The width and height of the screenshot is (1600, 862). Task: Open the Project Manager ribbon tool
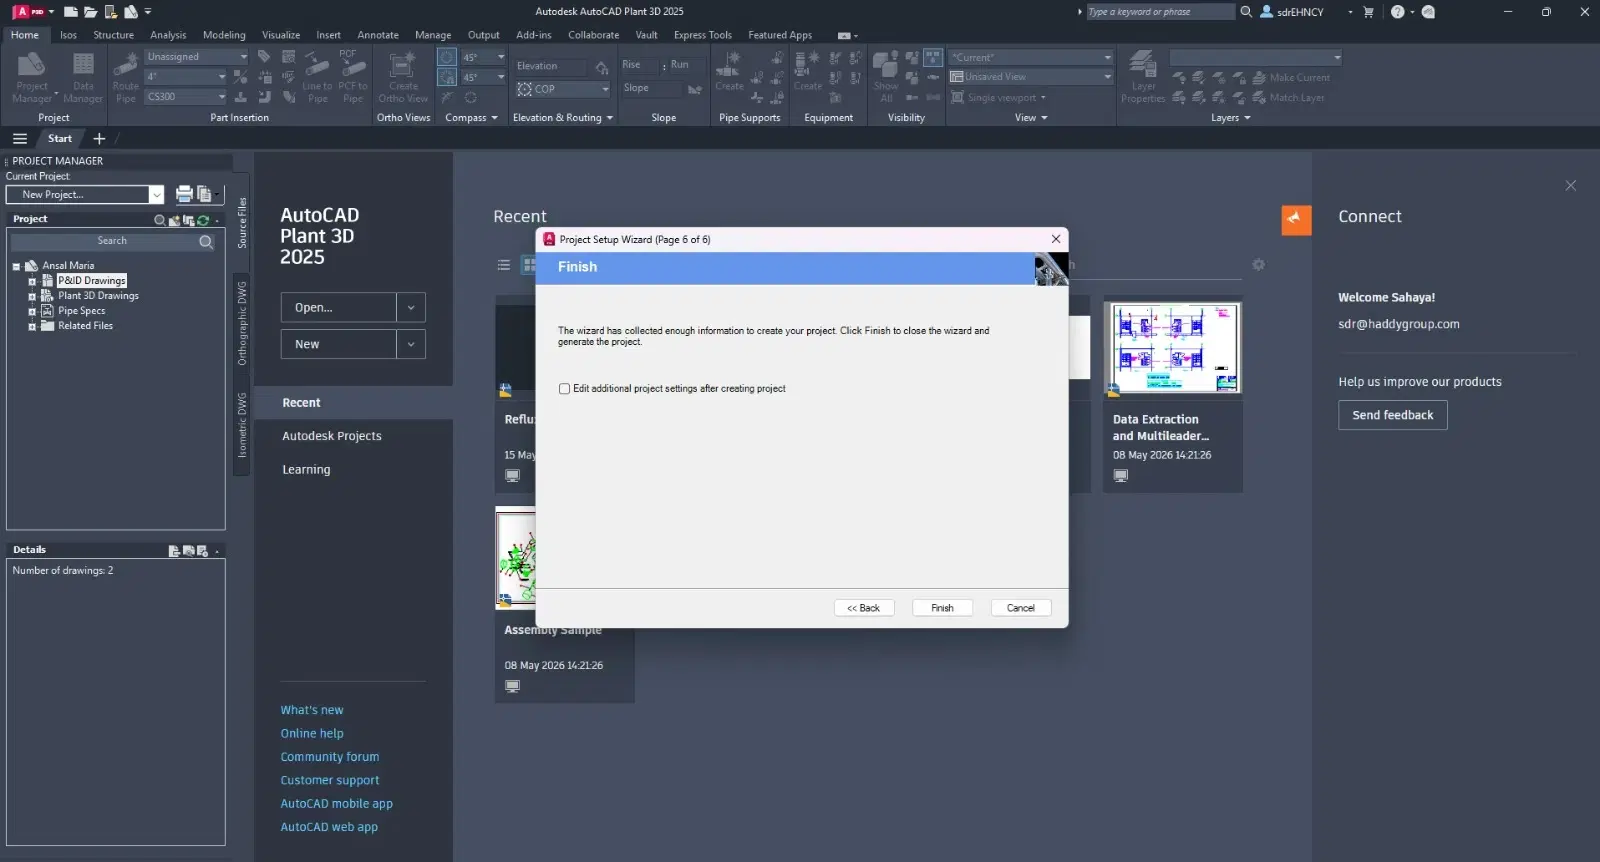click(x=32, y=77)
